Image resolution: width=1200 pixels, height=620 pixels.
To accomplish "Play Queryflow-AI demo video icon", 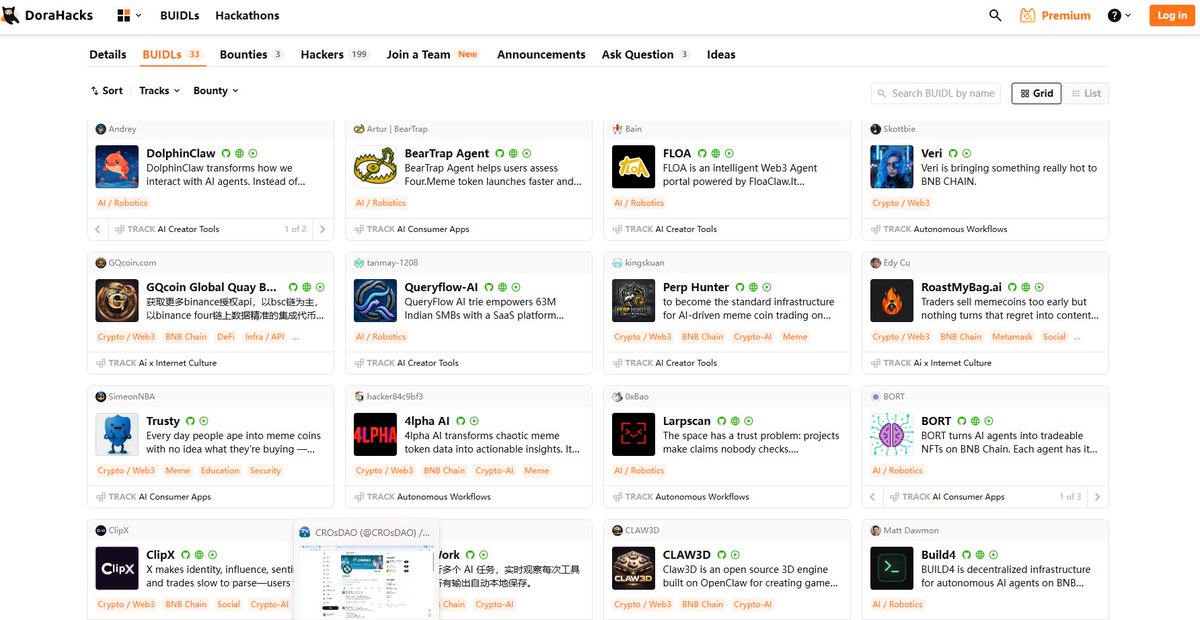I will pos(516,287).
